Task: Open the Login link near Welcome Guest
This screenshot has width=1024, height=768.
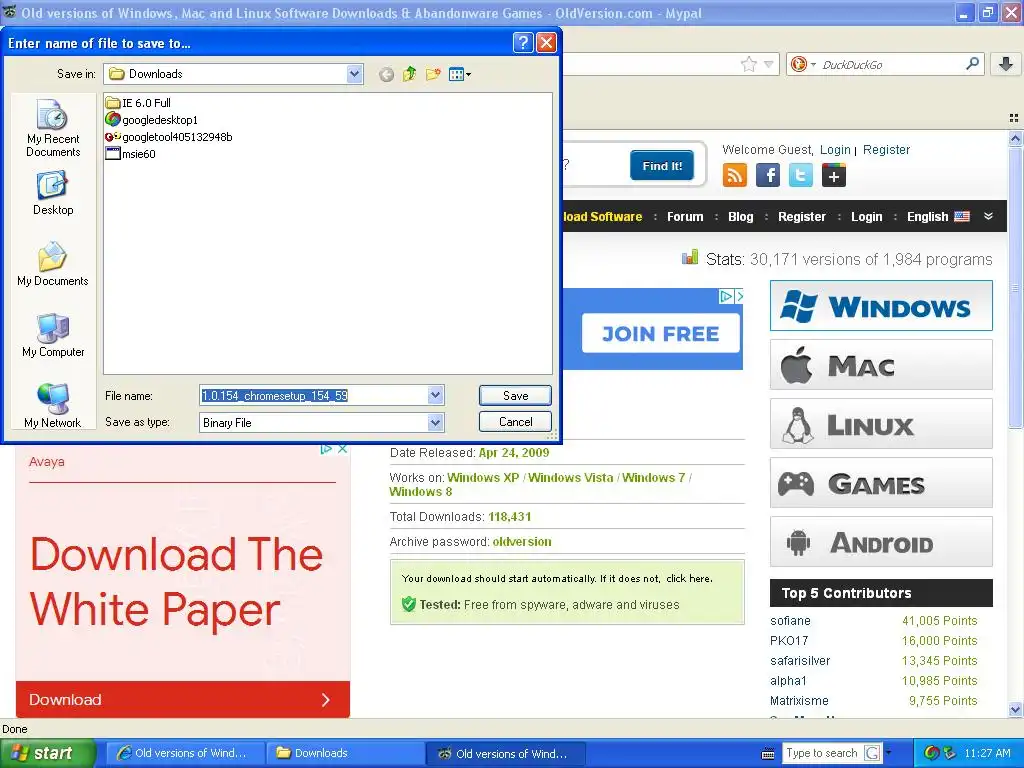Action: coord(835,150)
